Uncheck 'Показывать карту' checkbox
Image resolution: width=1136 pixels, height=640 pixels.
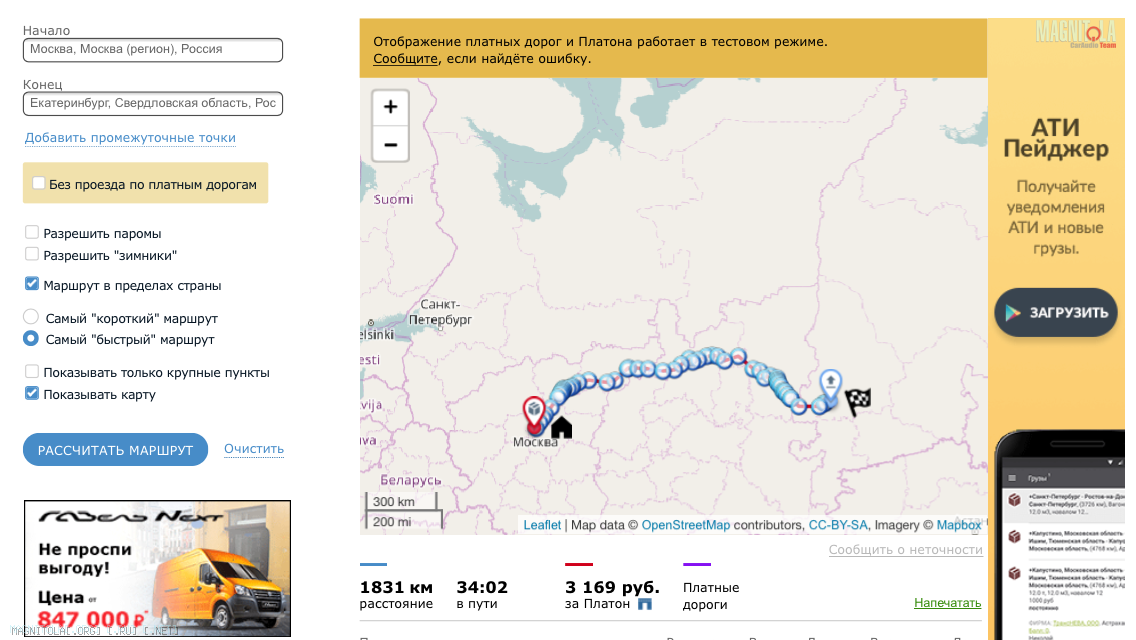click(x=32, y=394)
